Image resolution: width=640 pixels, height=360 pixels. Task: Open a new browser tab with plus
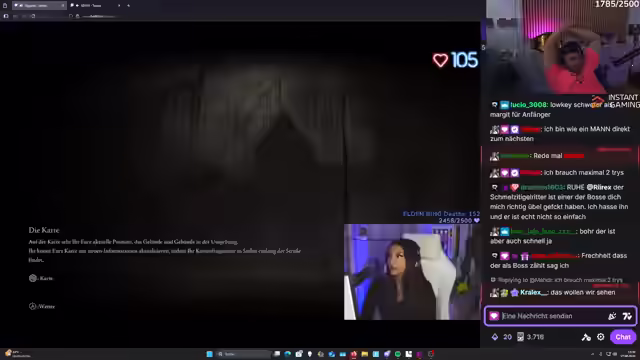coord(128,5)
